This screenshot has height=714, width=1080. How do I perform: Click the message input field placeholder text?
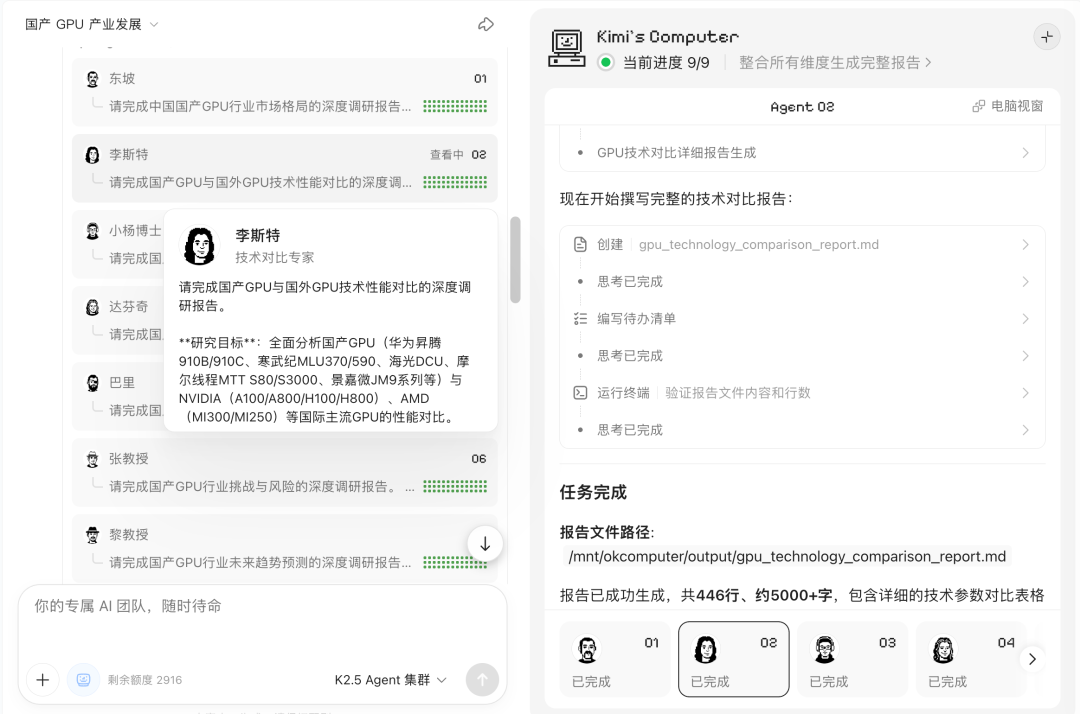[128, 606]
